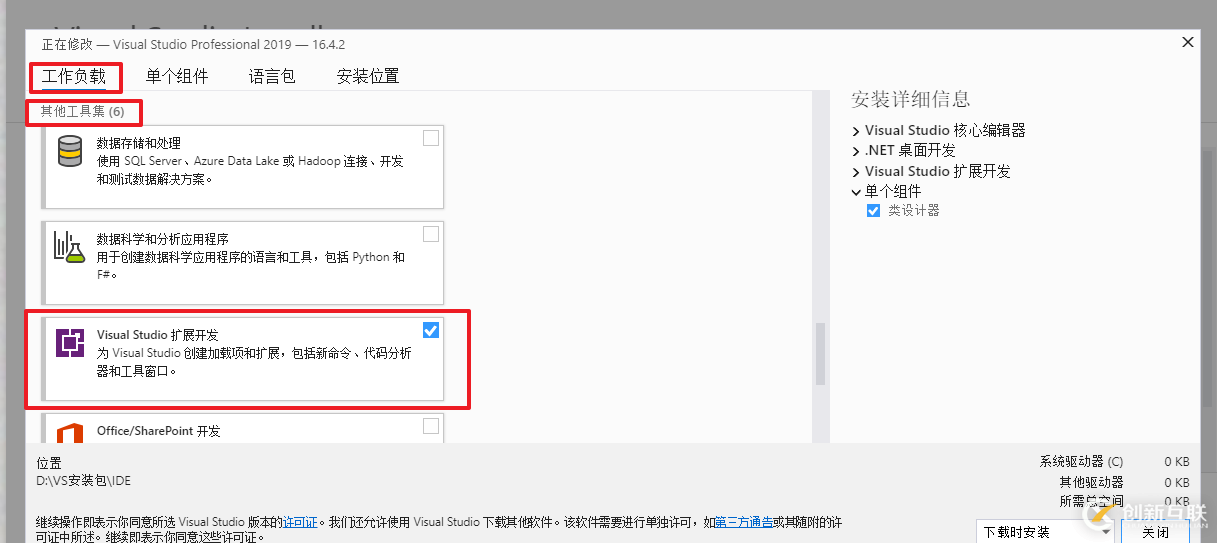The width and height of the screenshot is (1217, 543).
Task: Close the modify dialog with X
Action: point(1187,42)
